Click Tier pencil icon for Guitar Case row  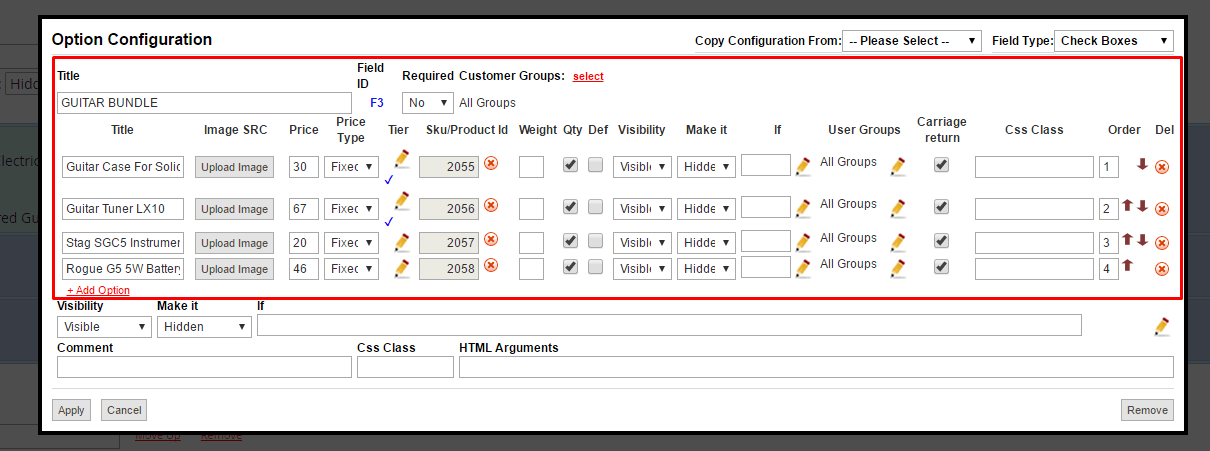[x=402, y=158]
